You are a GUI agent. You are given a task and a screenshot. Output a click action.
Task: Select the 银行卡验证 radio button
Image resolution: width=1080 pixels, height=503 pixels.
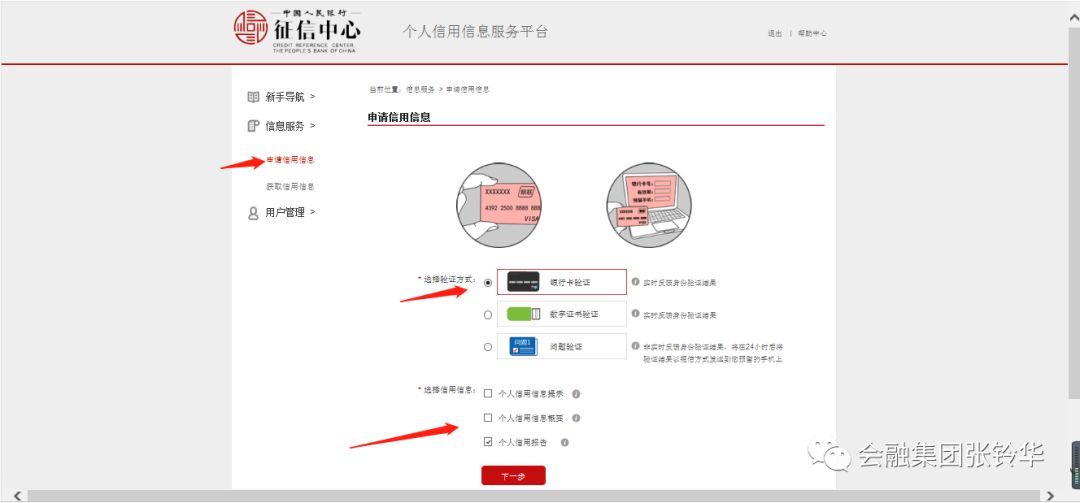488,283
